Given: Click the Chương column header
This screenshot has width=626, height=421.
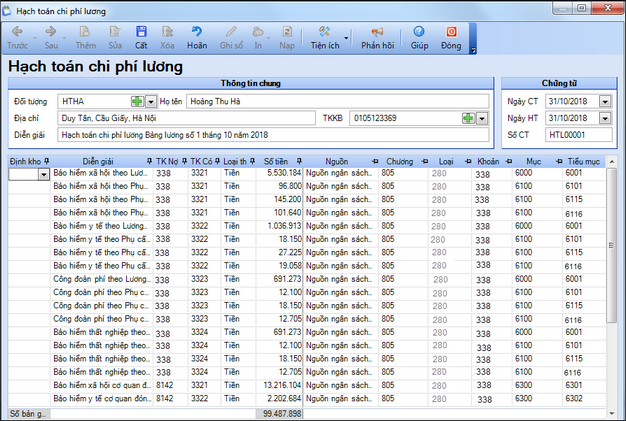Looking at the screenshot, I should [399, 161].
